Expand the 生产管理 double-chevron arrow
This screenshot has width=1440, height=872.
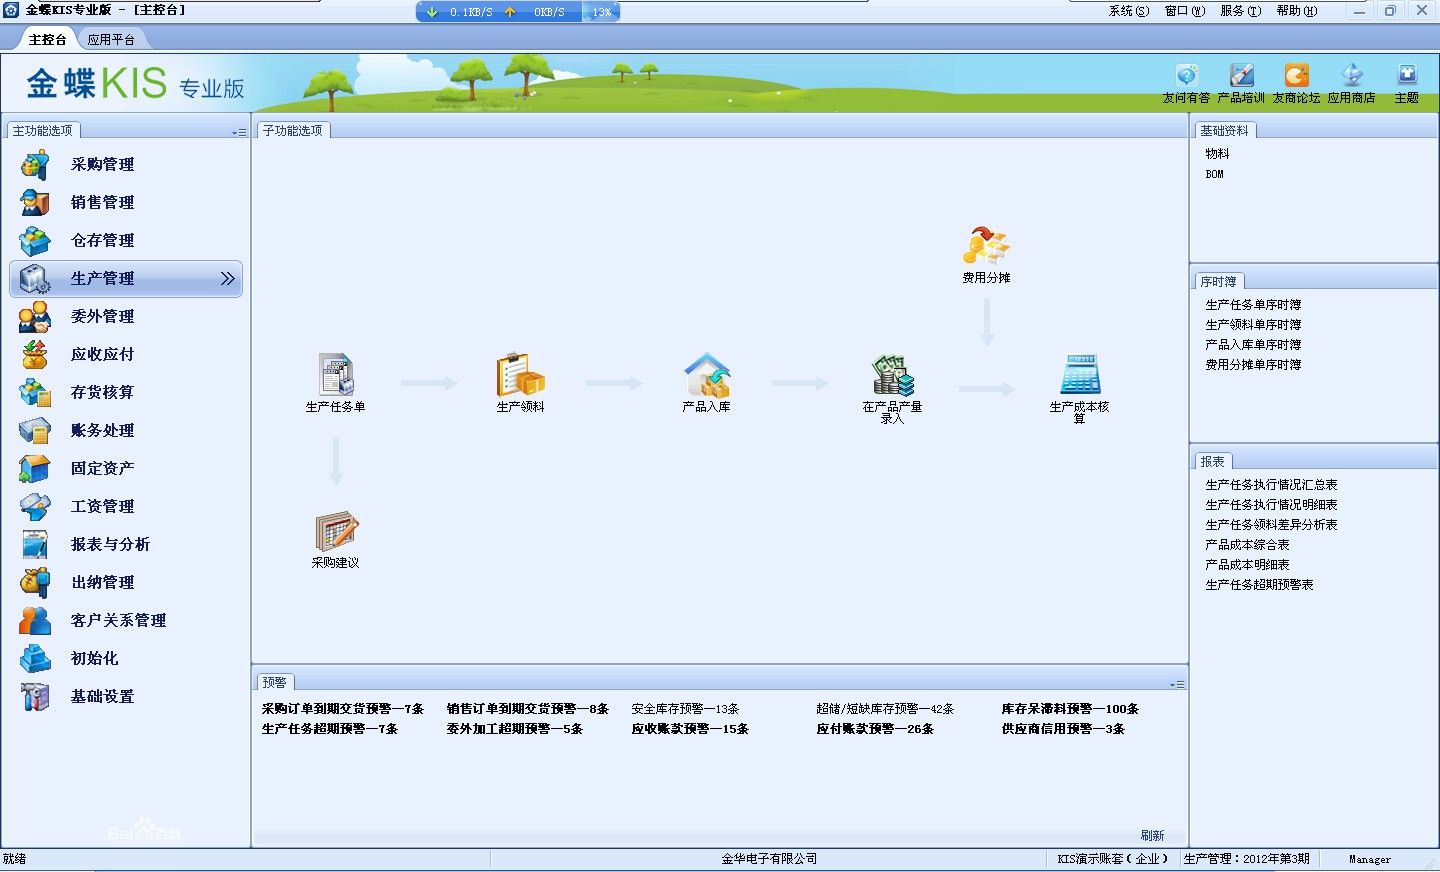pos(228,279)
